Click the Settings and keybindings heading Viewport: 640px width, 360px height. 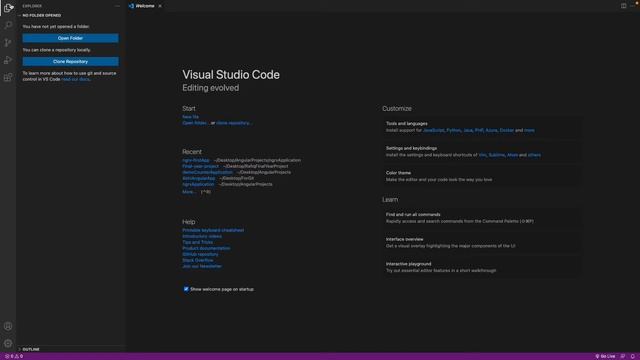(x=411, y=148)
